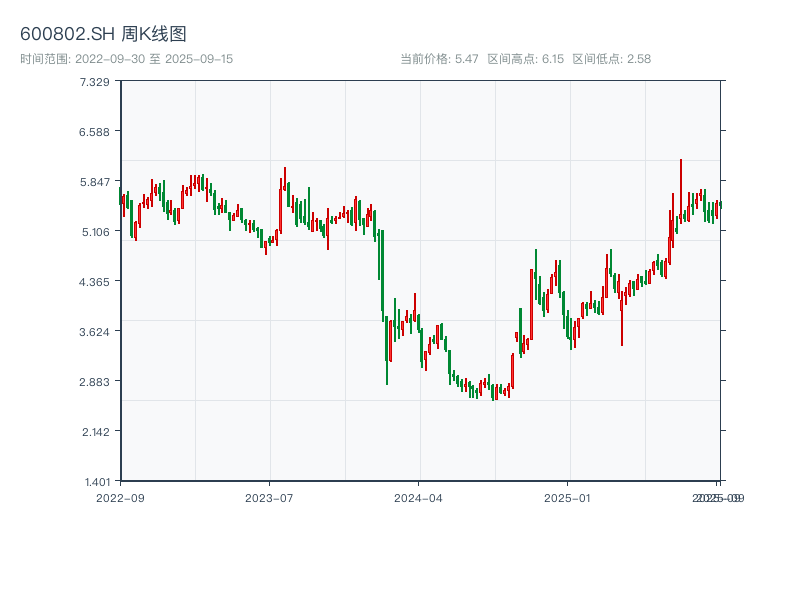Image resolution: width=800 pixels, height=600 pixels.
Task: Click the 当前价格 5.47 label
Action: tap(439, 59)
